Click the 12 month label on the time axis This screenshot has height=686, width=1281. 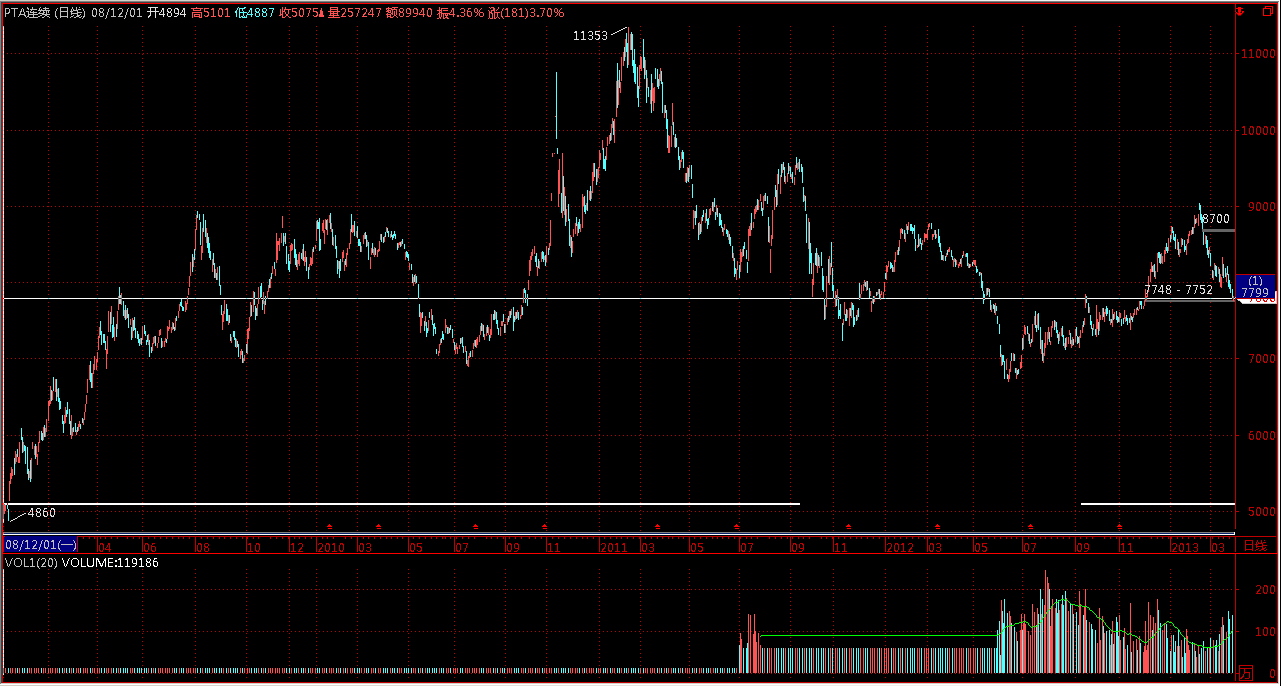[295, 546]
